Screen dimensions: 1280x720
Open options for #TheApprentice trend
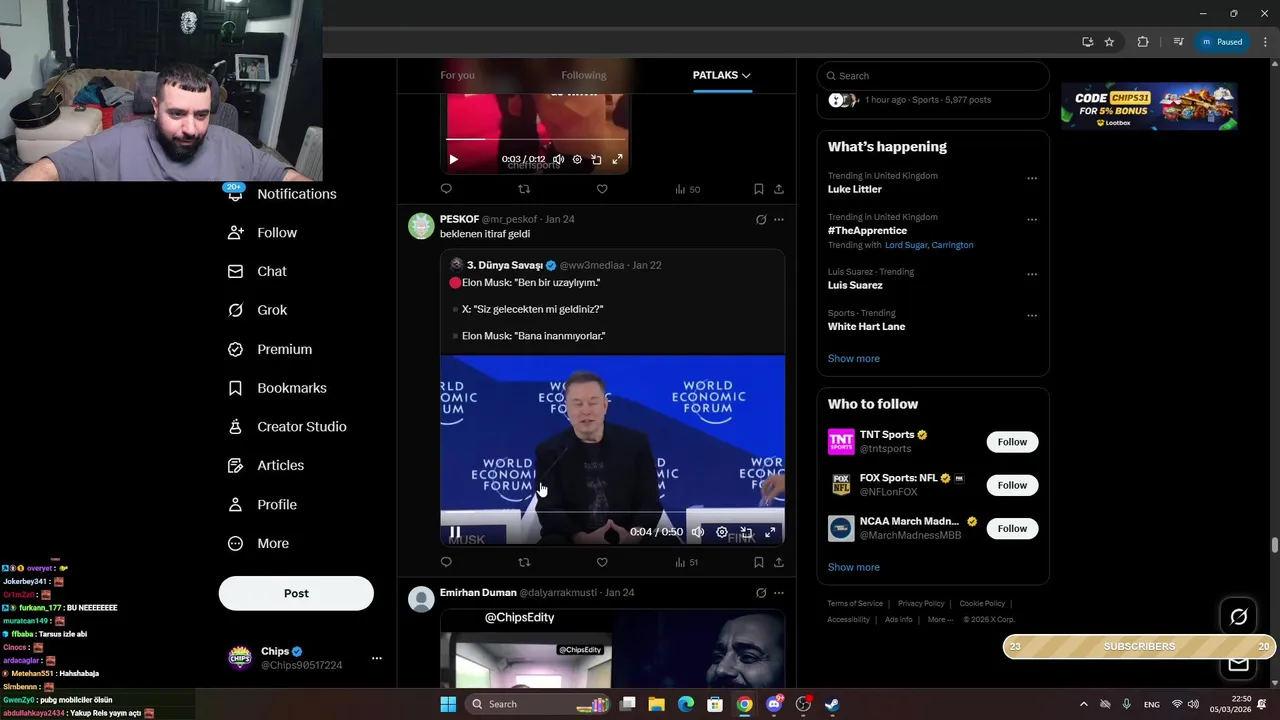(1032, 220)
